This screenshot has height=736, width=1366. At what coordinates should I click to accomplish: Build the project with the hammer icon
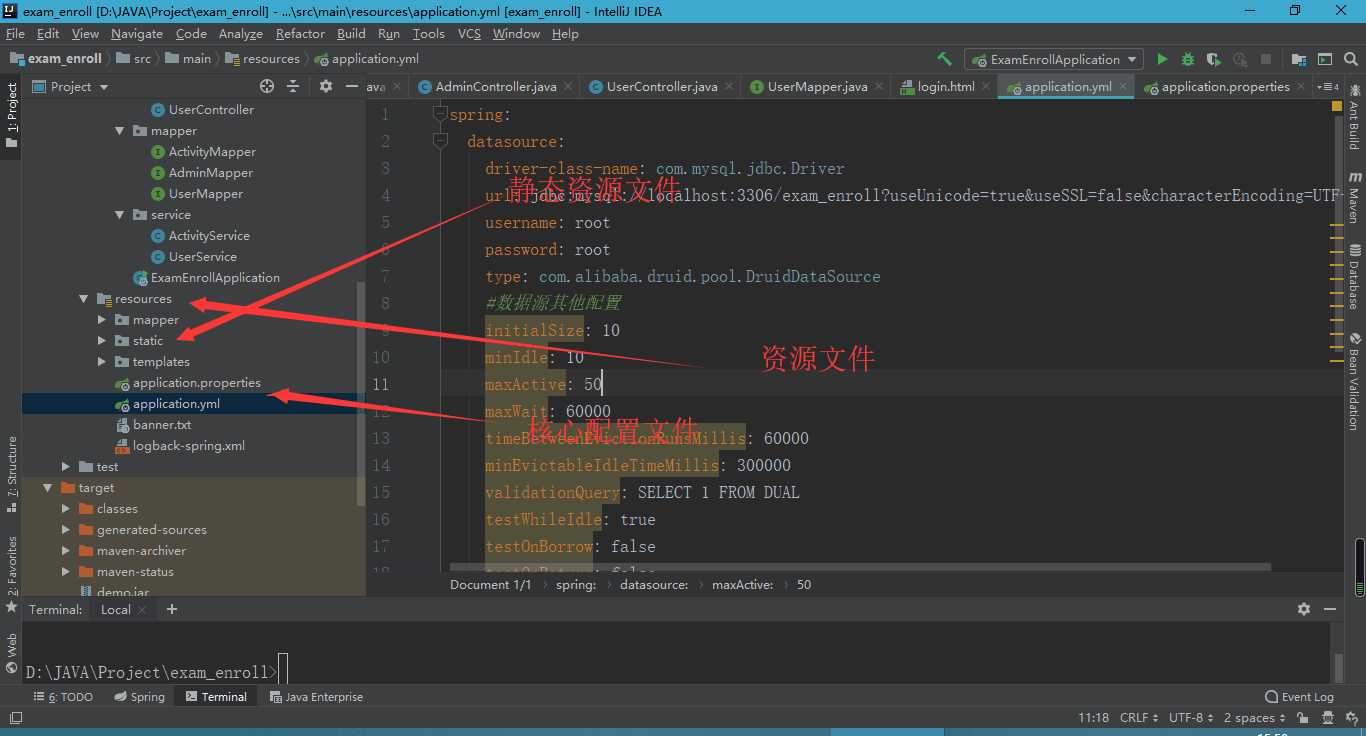[944, 59]
